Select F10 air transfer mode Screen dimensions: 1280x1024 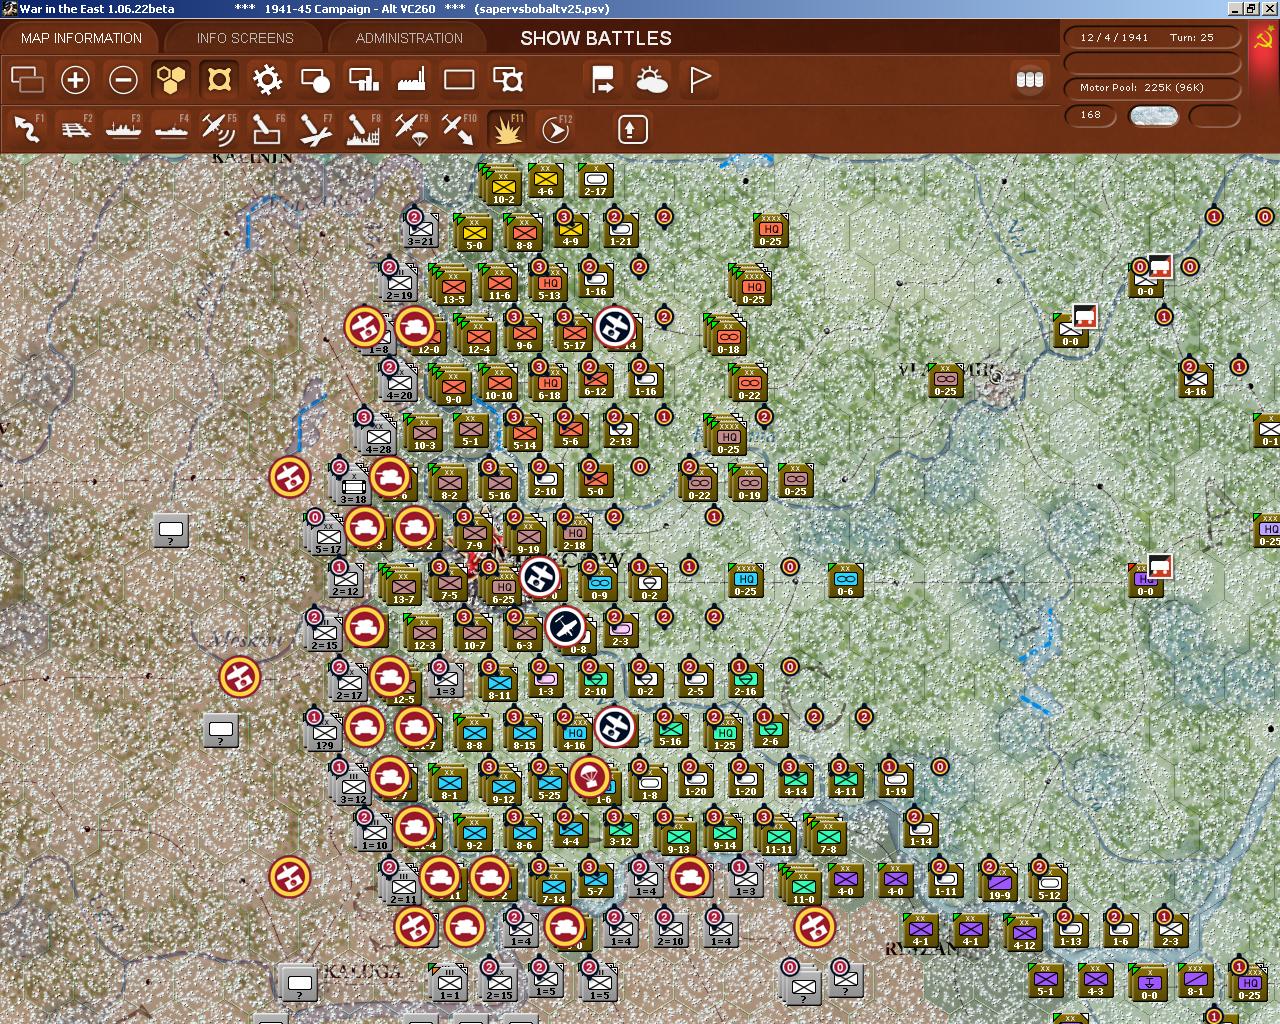tap(459, 129)
